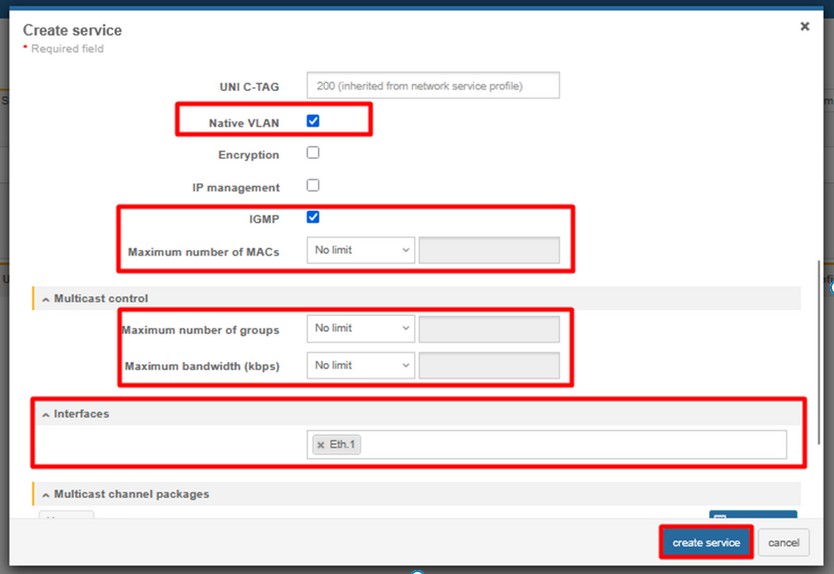The height and width of the screenshot is (574, 834).
Task: Collapse the Multicast control section
Action: (46, 299)
